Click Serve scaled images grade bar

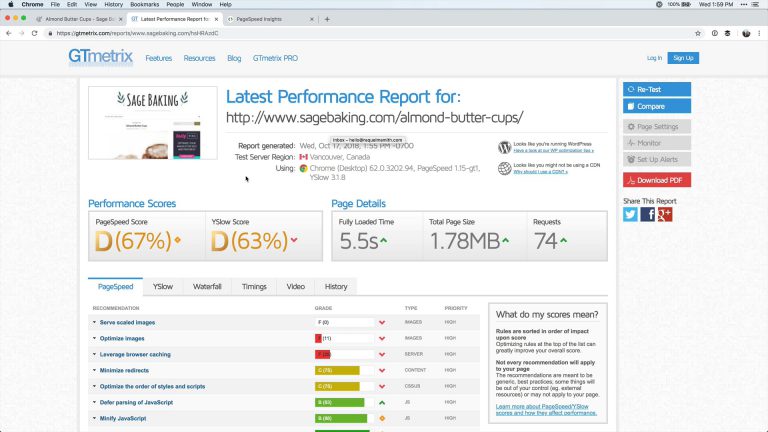(x=345, y=322)
